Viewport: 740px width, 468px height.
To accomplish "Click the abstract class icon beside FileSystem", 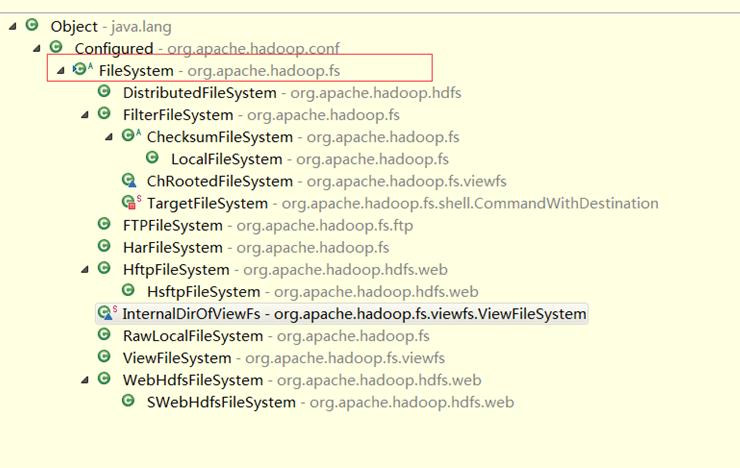I will point(83,69).
